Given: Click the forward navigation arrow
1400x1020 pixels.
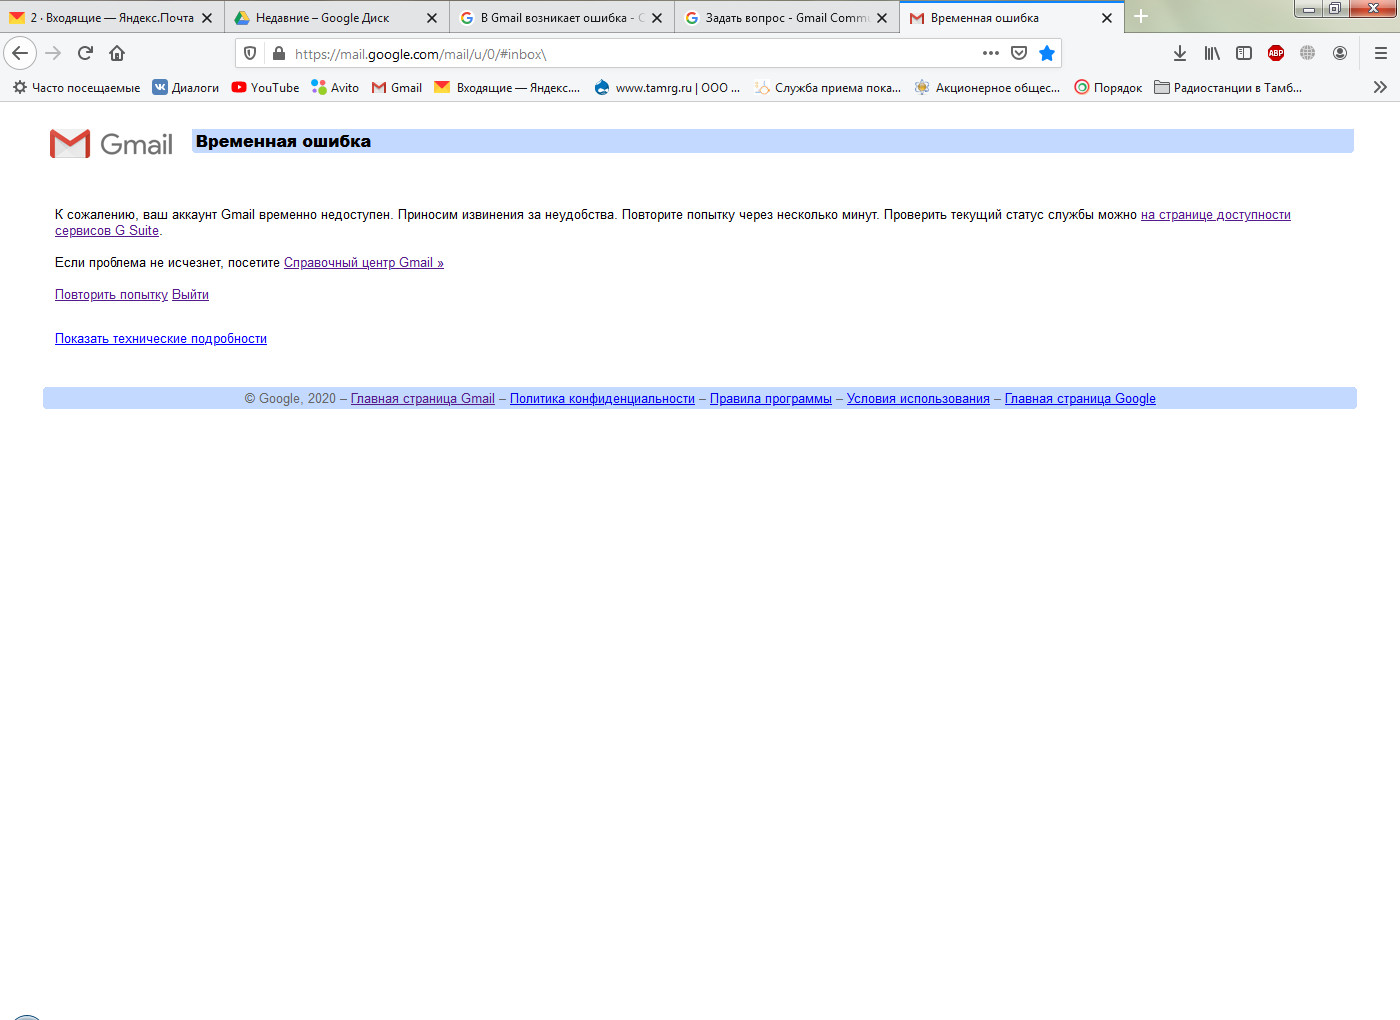Looking at the screenshot, I should (x=54, y=53).
